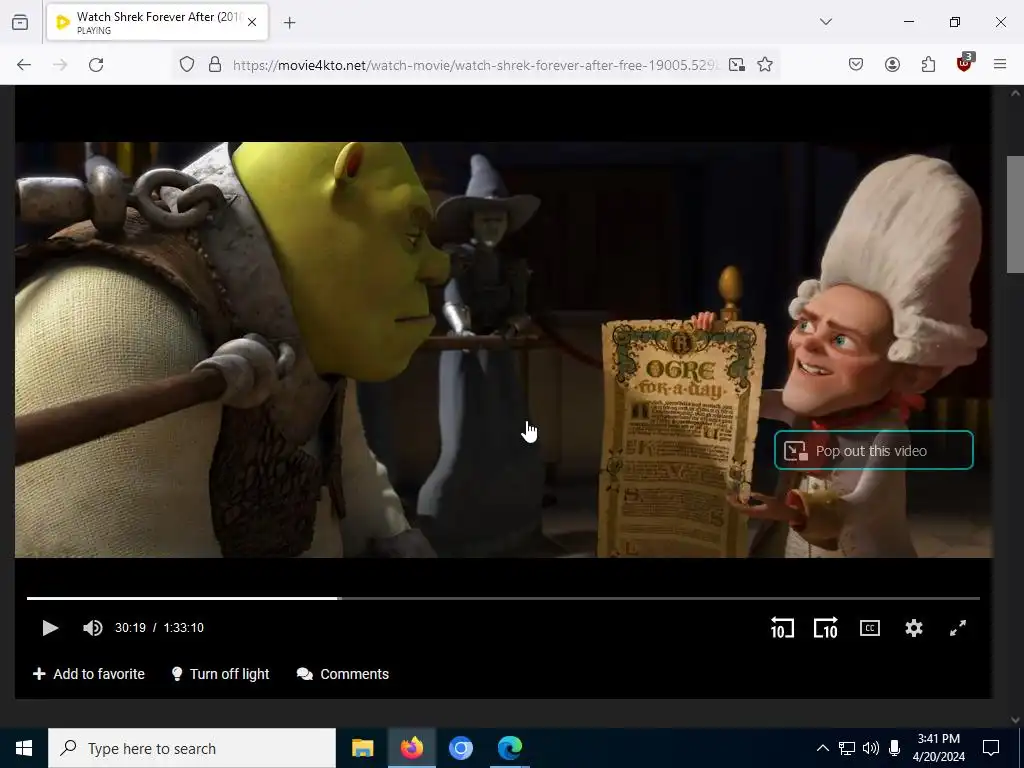The height and width of the screenshot is (768, 1024).
Task: Open picture-in-picture icon in address bar
Action: tap(737, 65)
